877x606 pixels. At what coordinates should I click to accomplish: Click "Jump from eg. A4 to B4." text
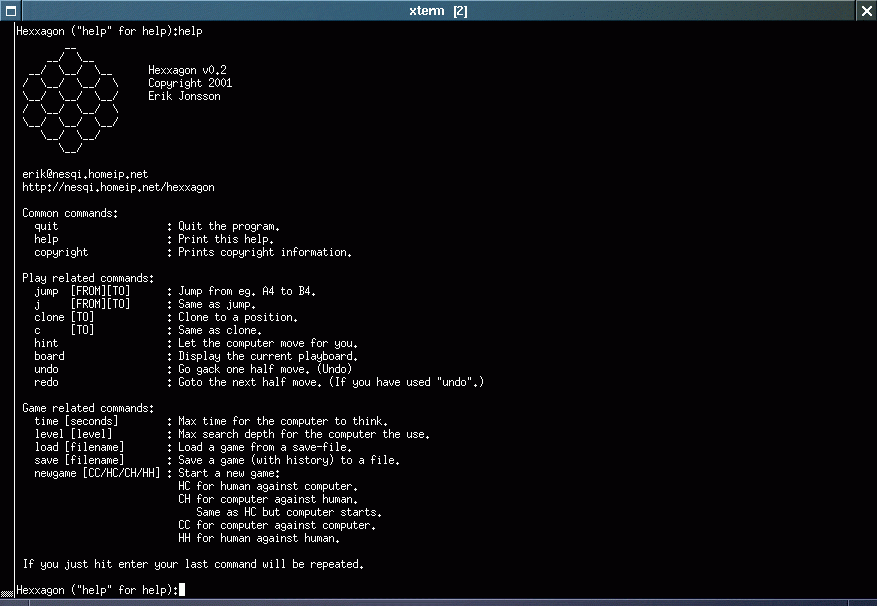(x=247, y=291)
